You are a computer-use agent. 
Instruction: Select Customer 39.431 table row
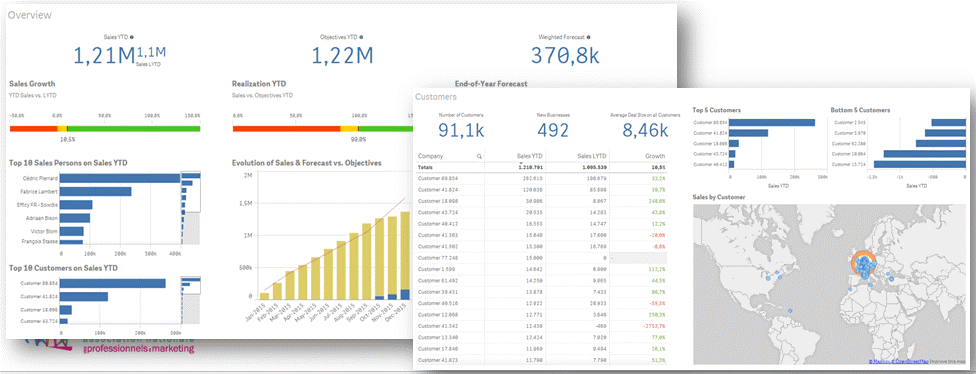click(542, 291)
